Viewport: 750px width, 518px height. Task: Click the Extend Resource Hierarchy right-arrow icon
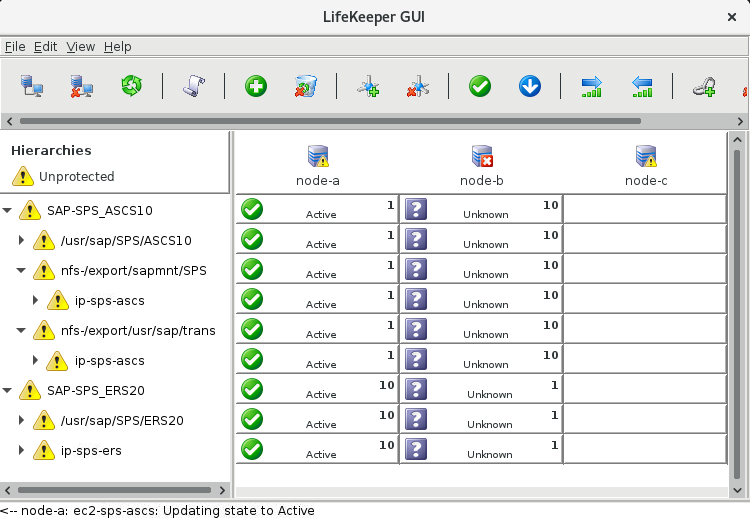pos(592,87)
